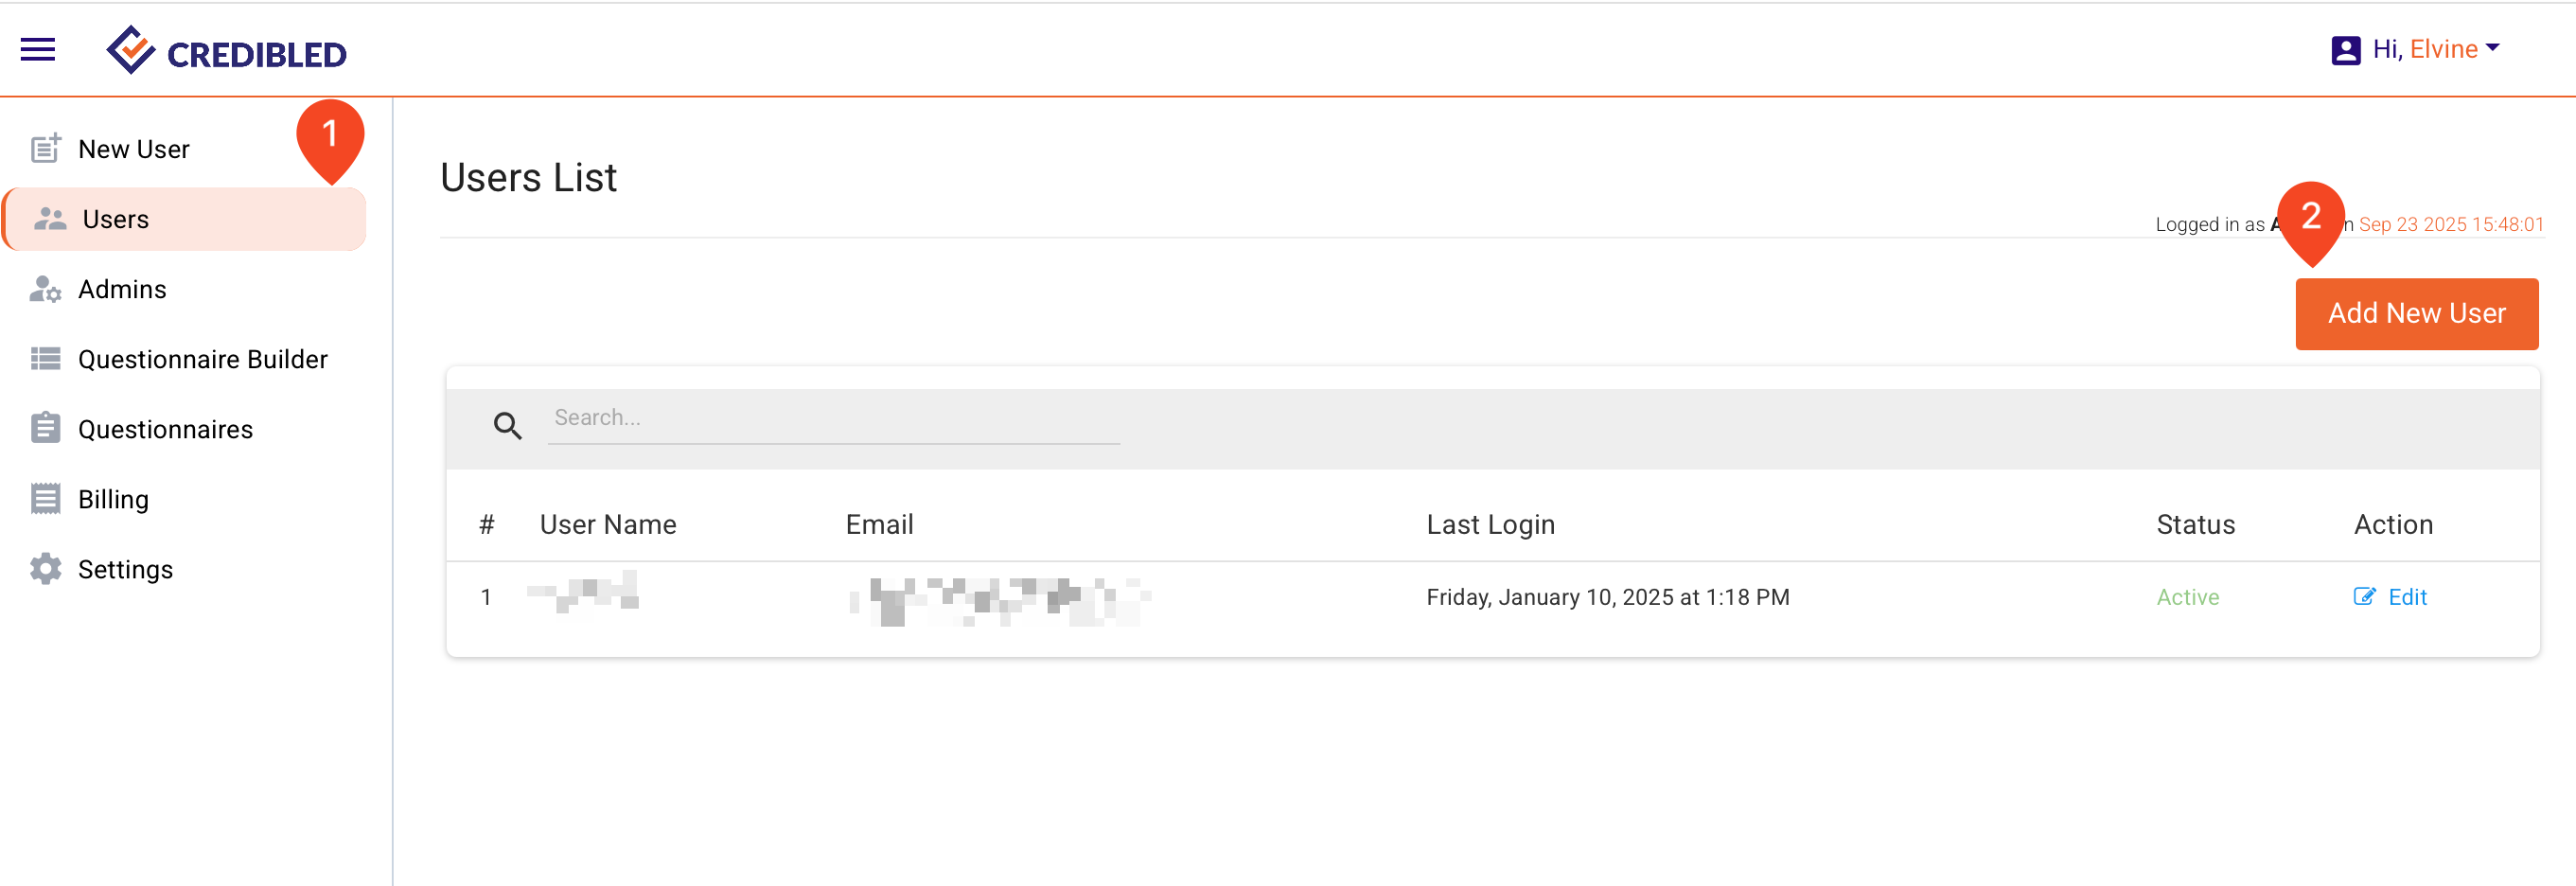The width and height of the screenshot is (2576, 886).
Task: Click the Active status of user 1
Action: (x=2187, y=597)
